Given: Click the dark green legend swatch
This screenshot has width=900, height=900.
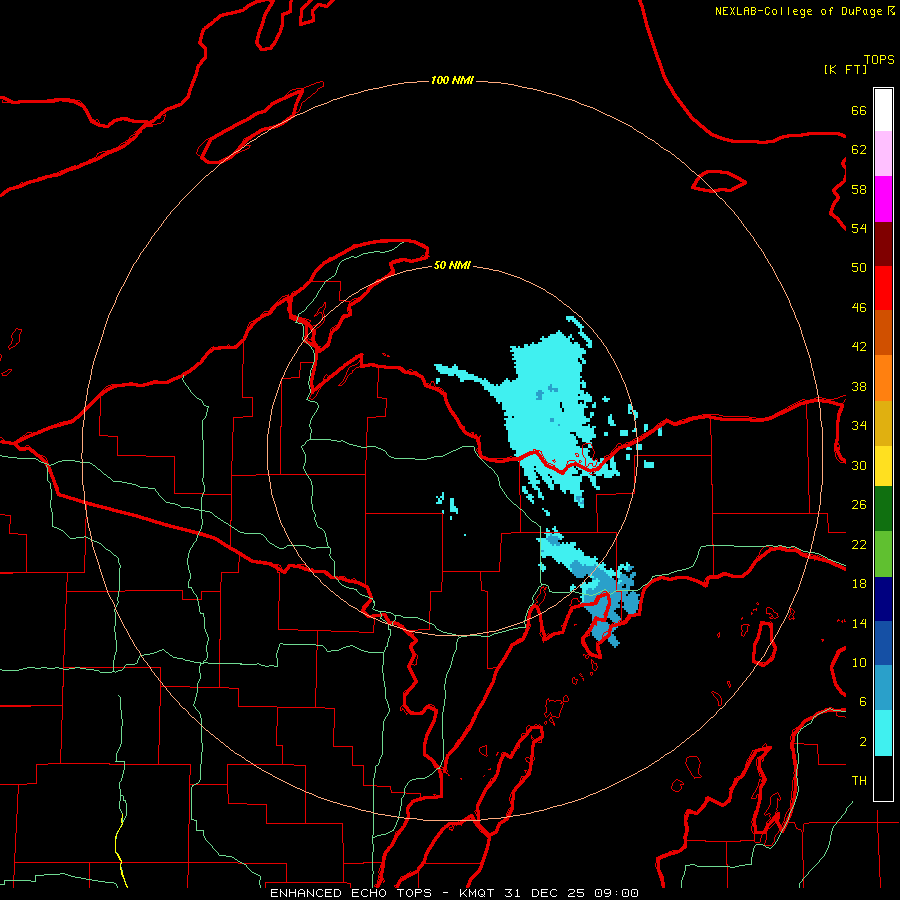Looking at the screenshot, I should (x=883, y=509).
